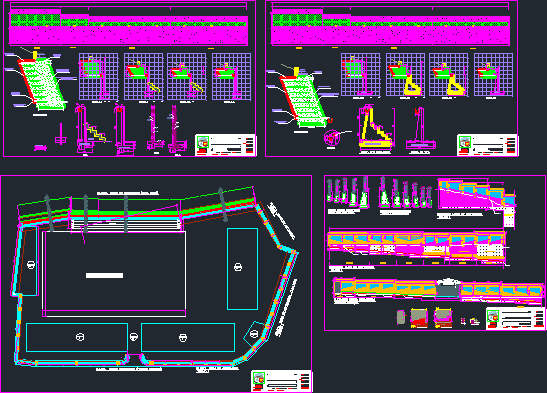The width and height of the screenshot is (547, 393).
Task: Click the logo in the elevations sheet title block
Action: [493, 316]
